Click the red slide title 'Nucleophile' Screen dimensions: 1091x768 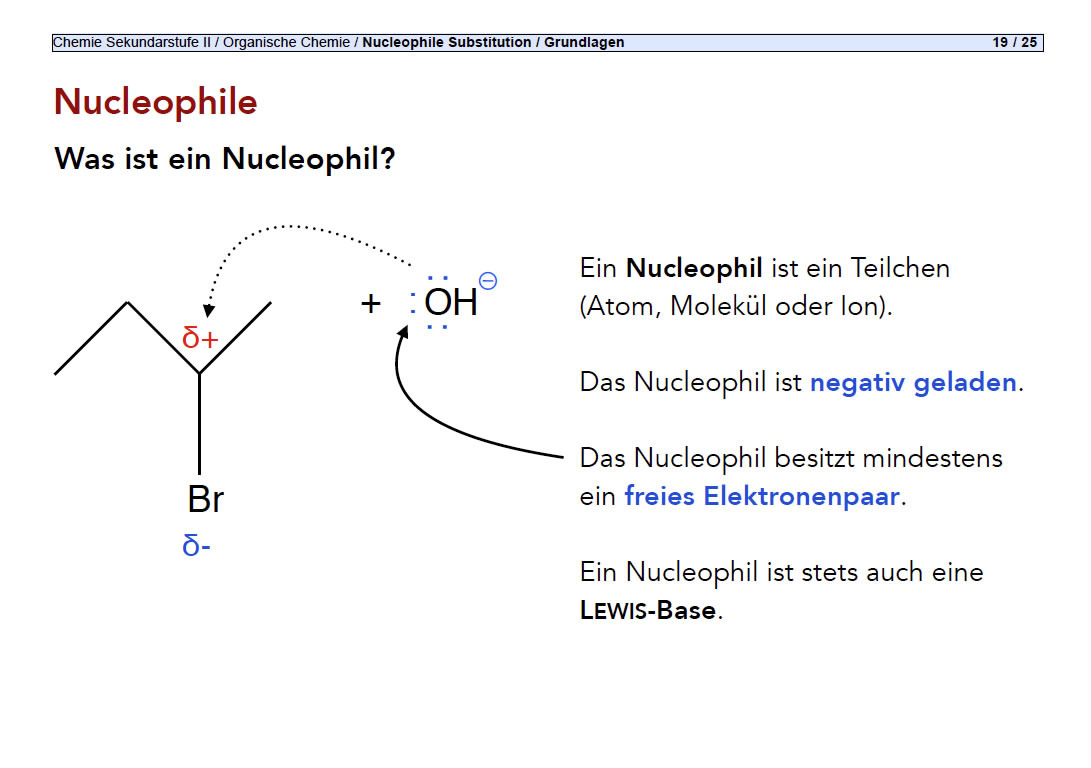click(x=155, y=102)
